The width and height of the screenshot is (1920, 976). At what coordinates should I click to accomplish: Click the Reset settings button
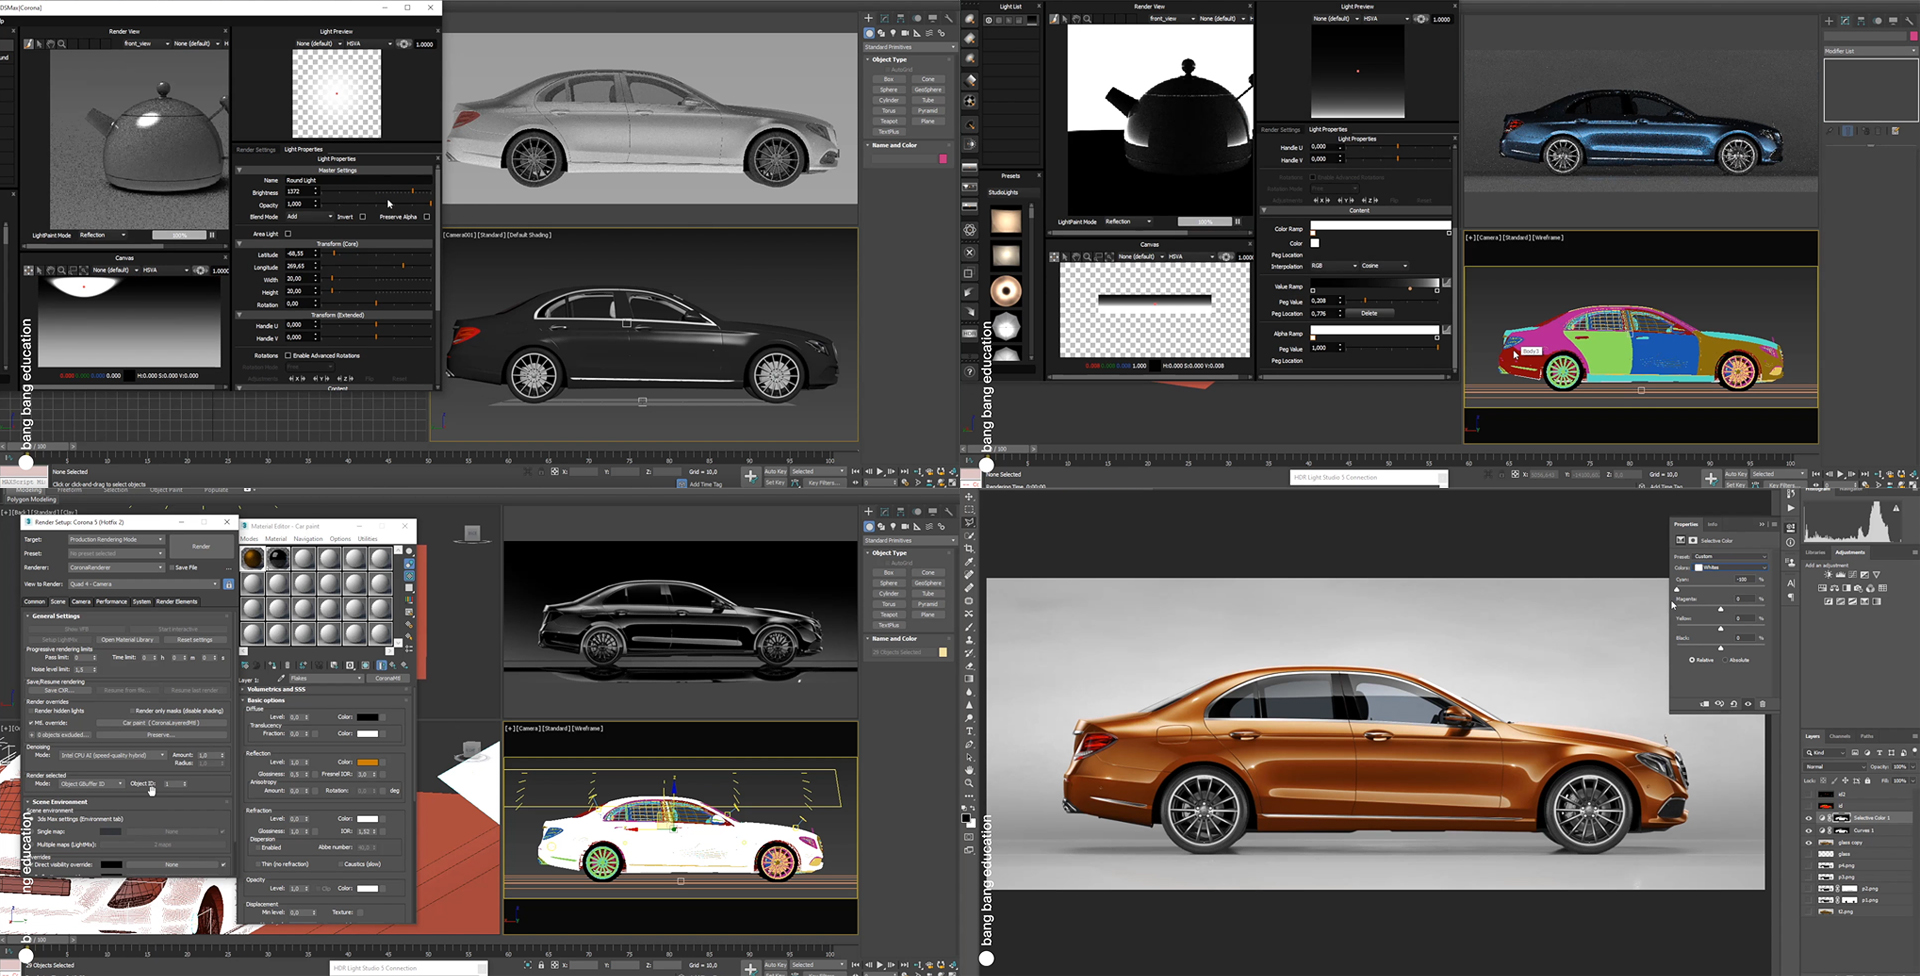pos(195,639)
